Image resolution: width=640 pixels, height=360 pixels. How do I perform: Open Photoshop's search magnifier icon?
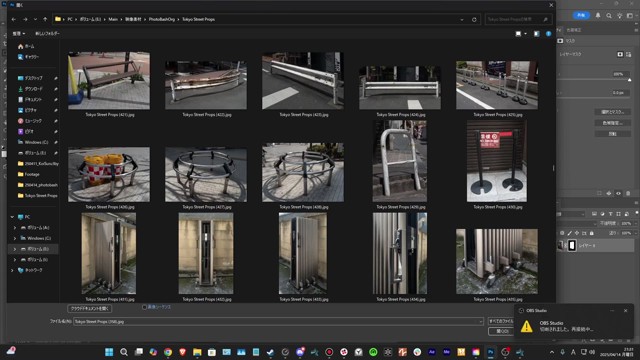(x=609, y=16)
